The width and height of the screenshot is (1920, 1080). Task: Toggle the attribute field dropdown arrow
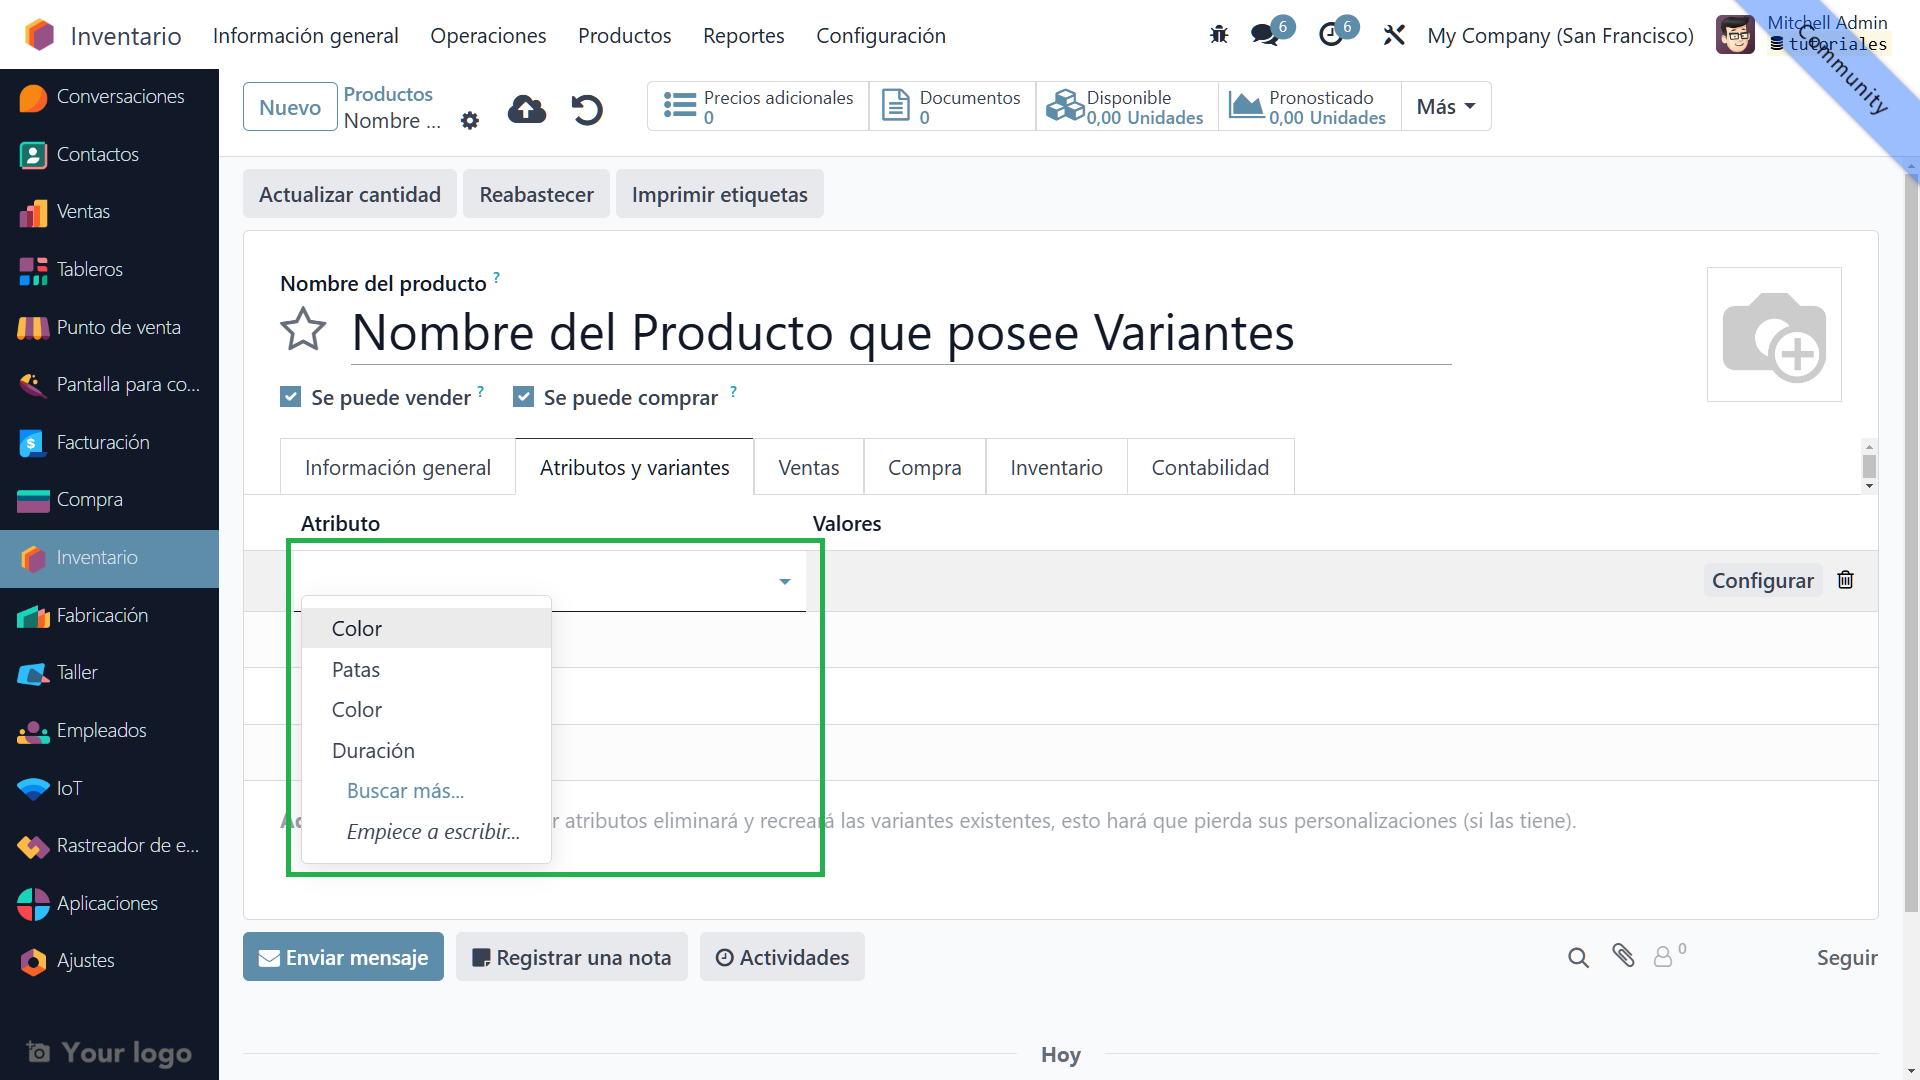785,581
